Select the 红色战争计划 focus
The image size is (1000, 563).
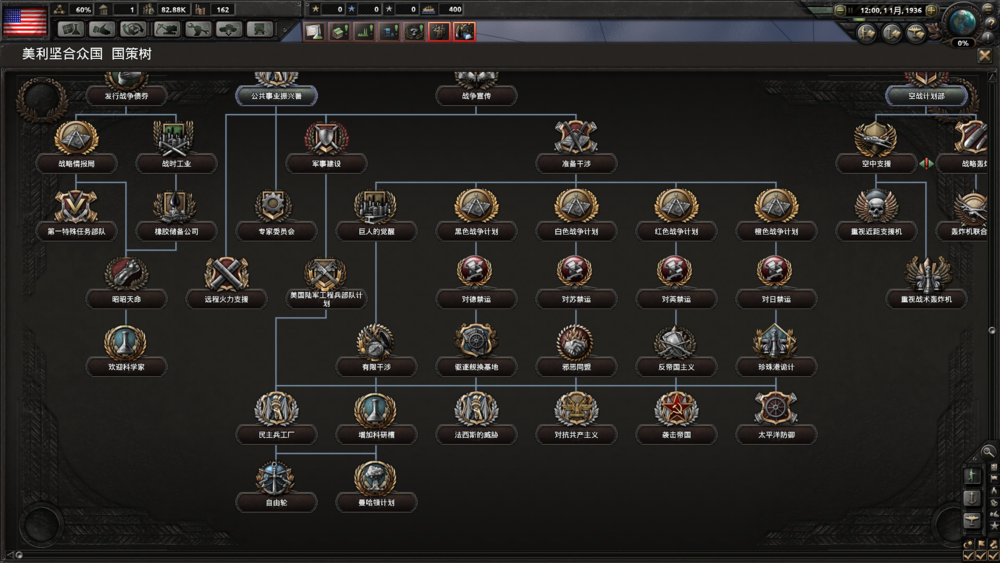pos(676,214)
